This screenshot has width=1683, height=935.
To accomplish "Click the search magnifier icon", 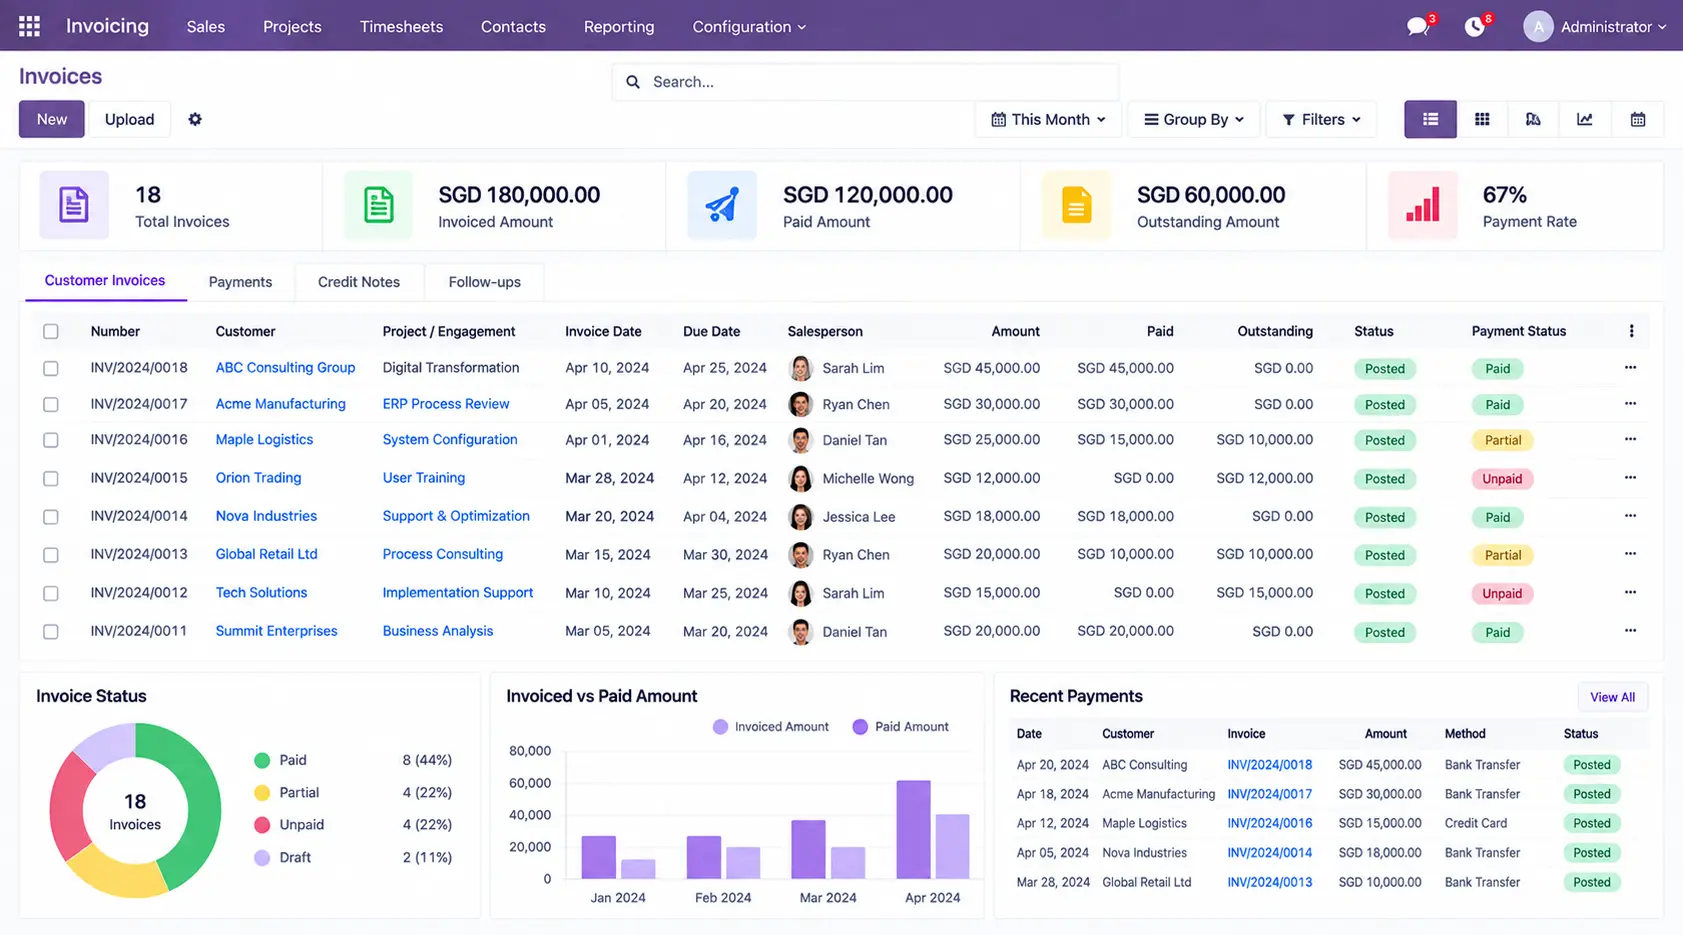I will (x=633, y=82).
